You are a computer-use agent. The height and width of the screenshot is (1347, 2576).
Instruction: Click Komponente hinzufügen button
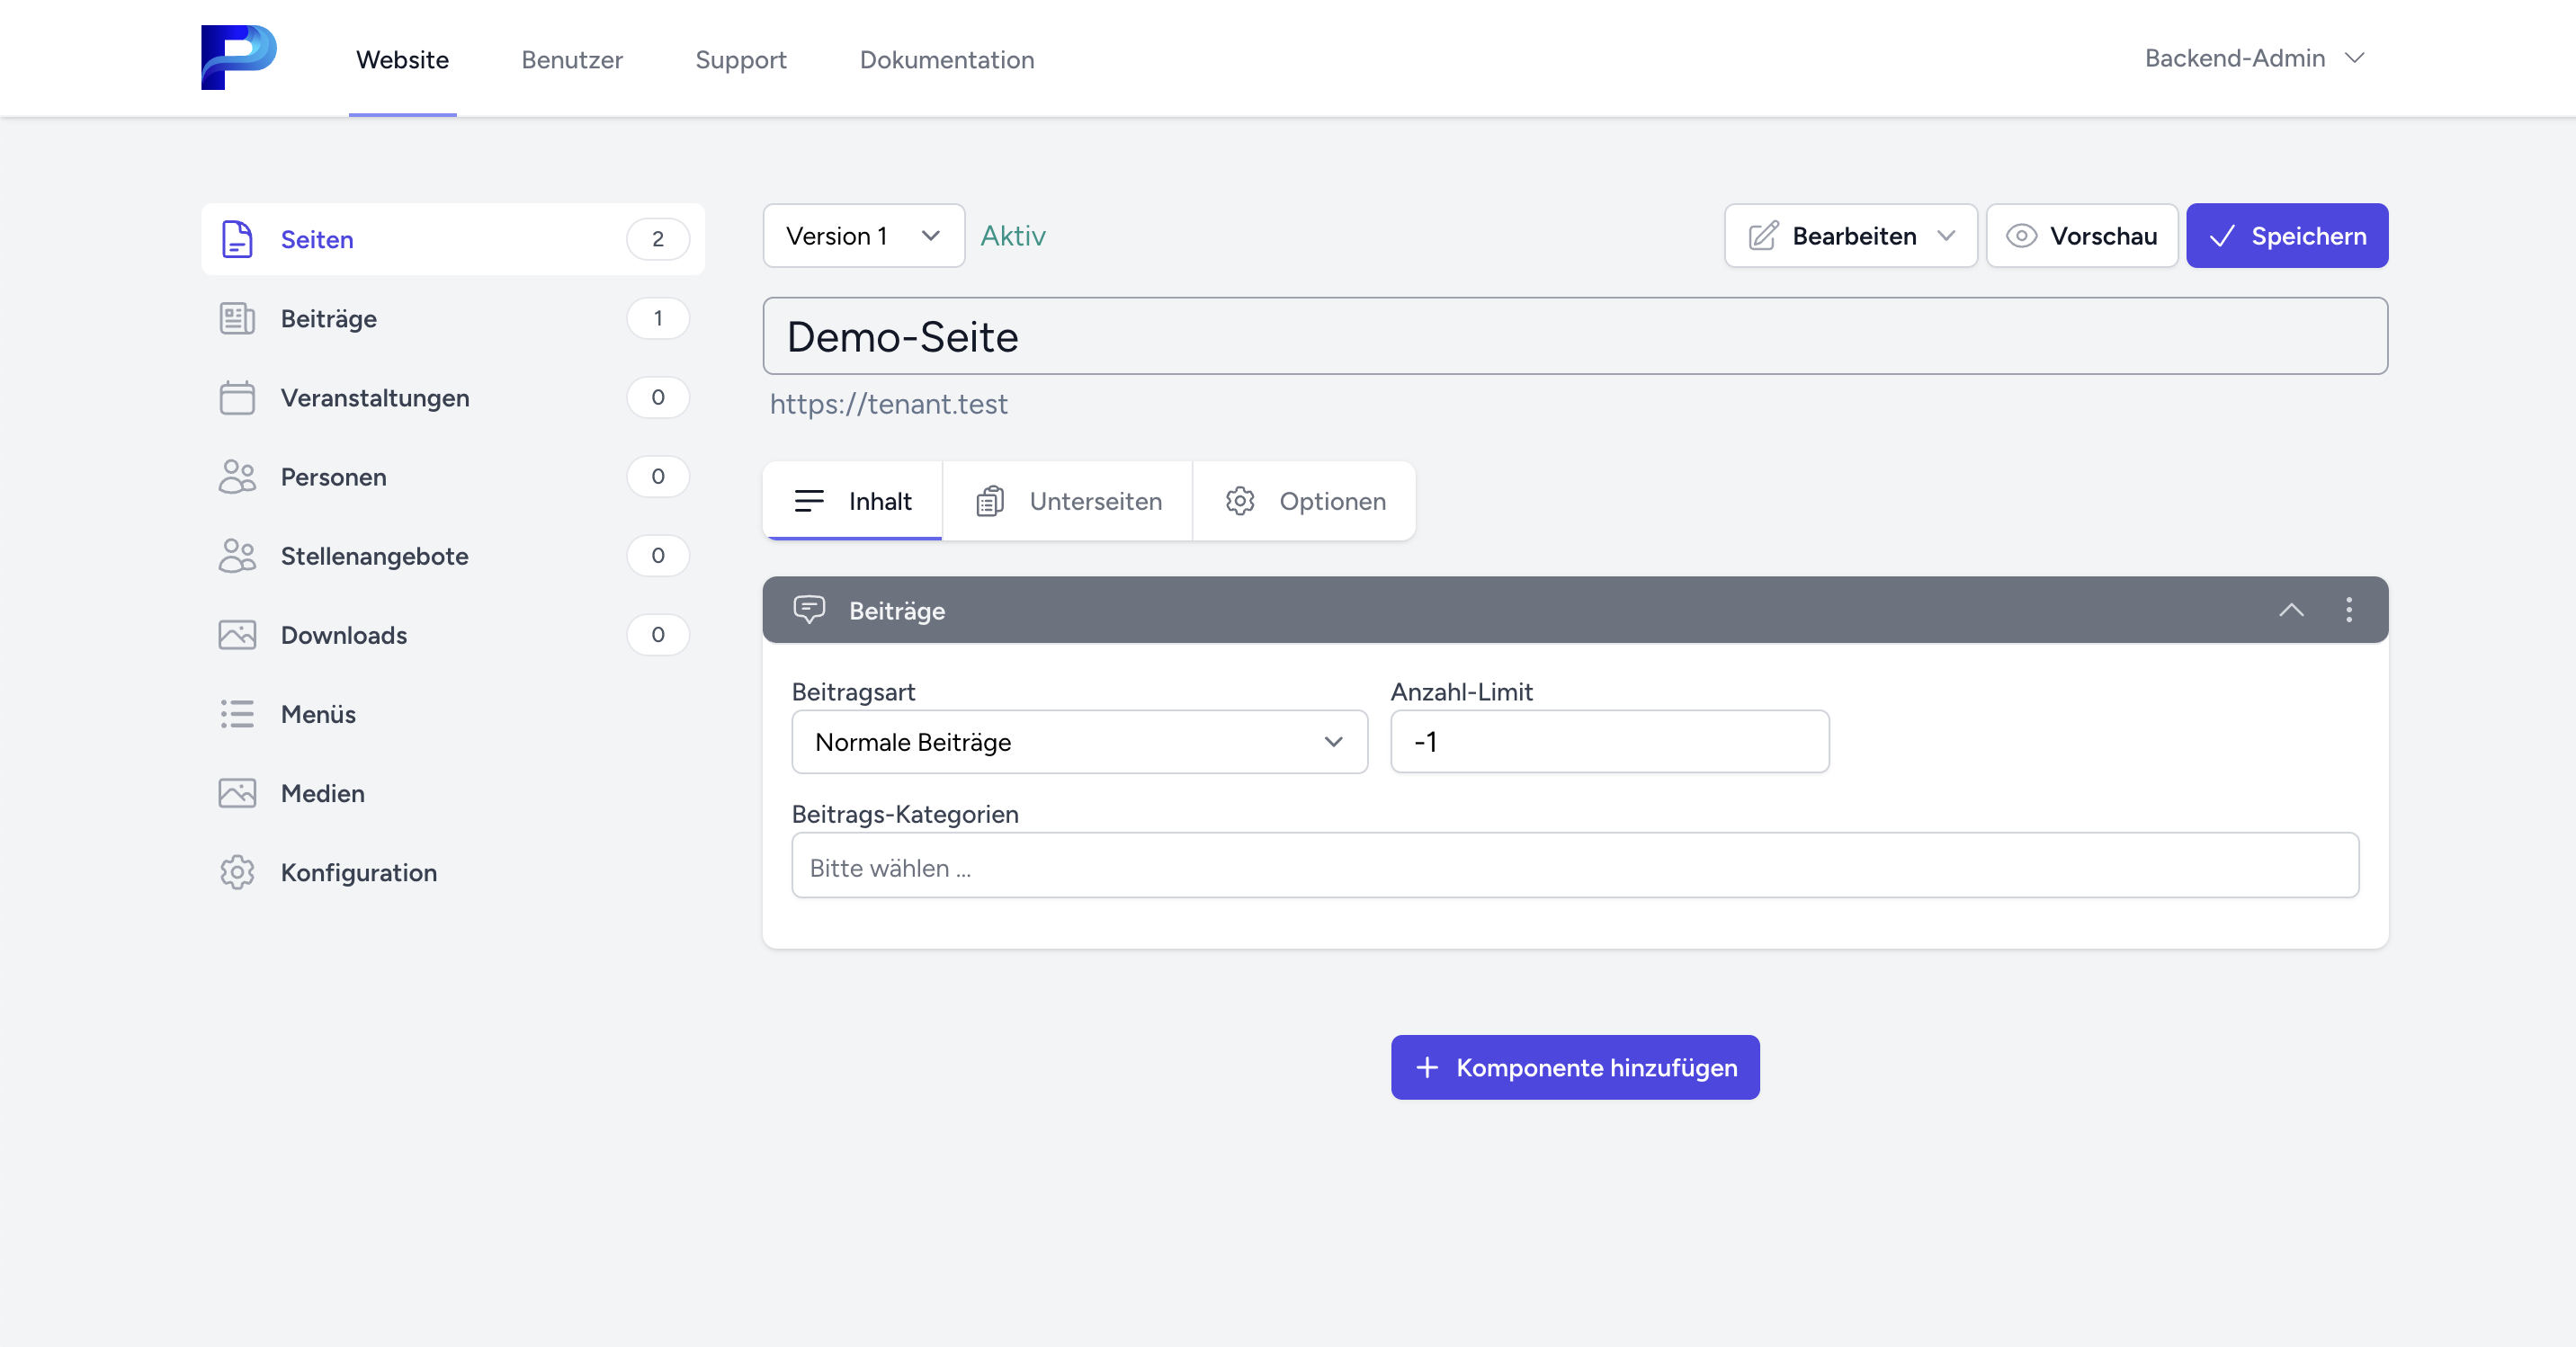(1574, 1067)
